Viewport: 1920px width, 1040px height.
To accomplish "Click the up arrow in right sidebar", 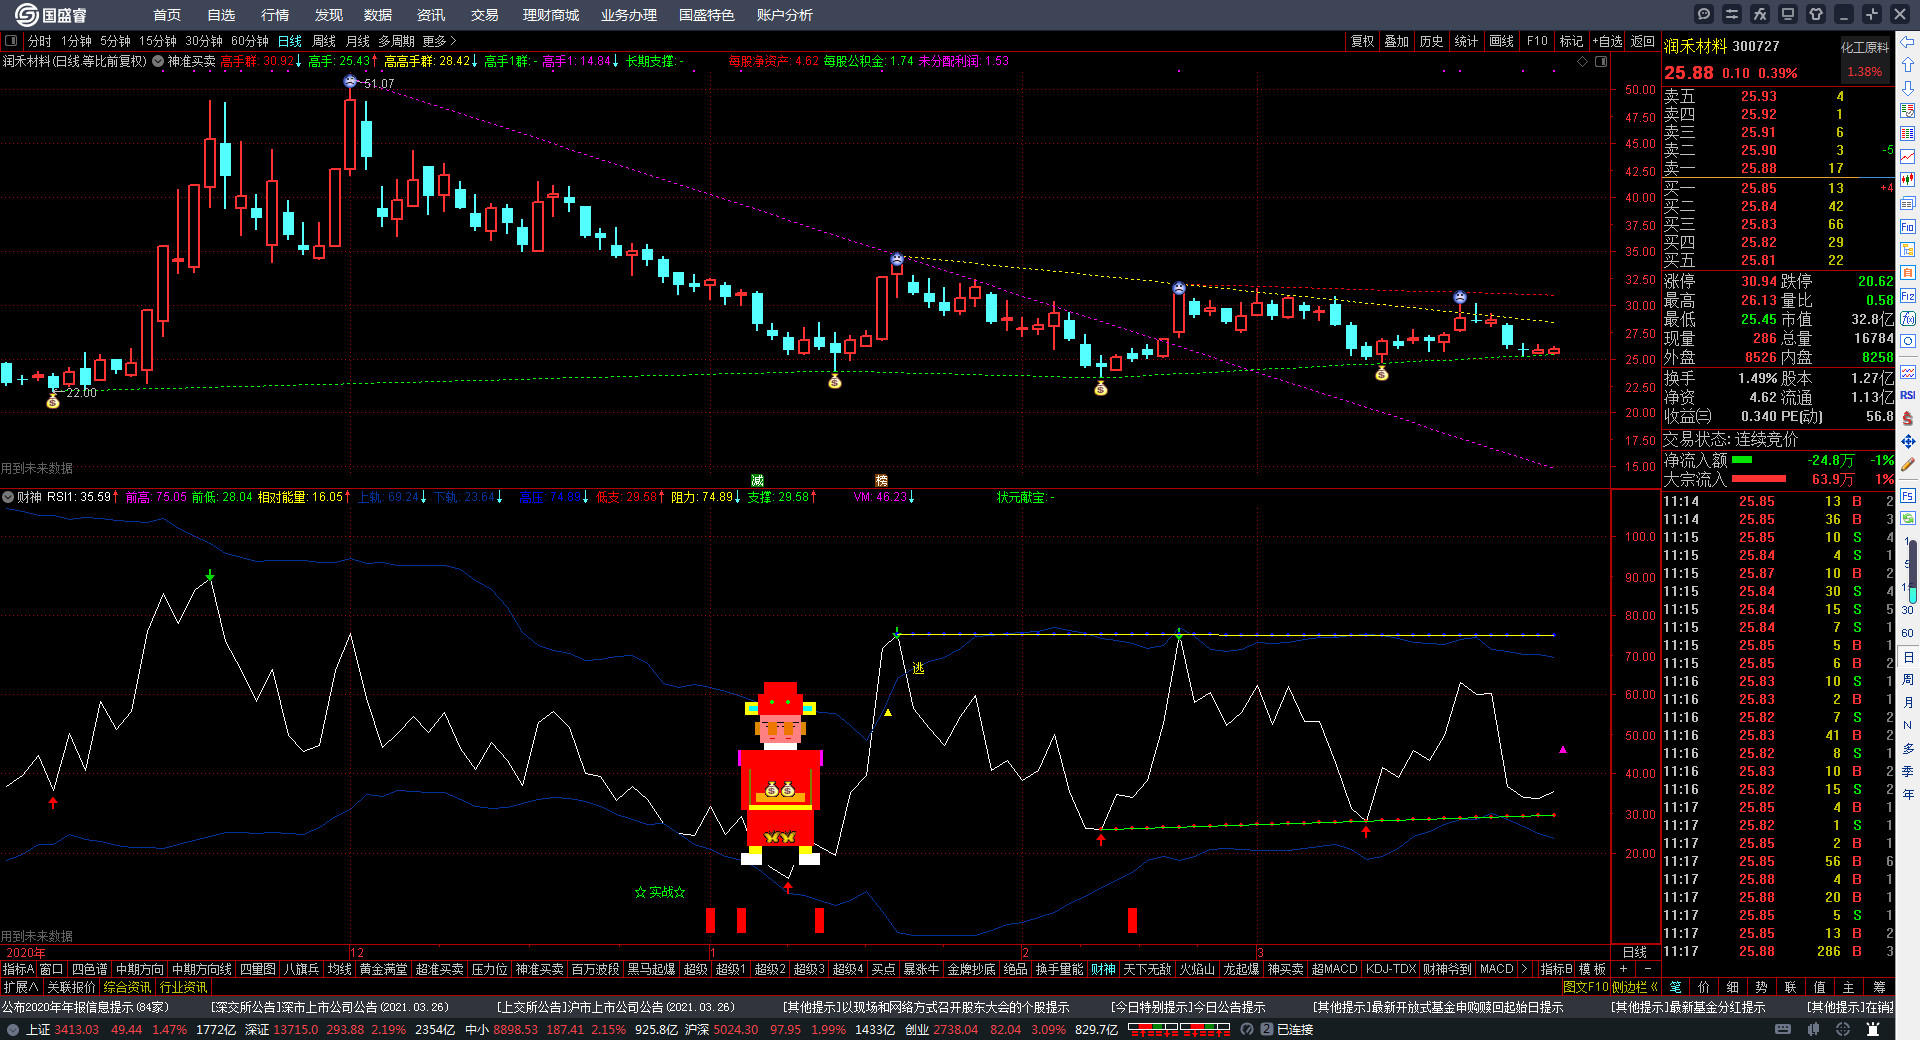I will (x=1908, y=65).
